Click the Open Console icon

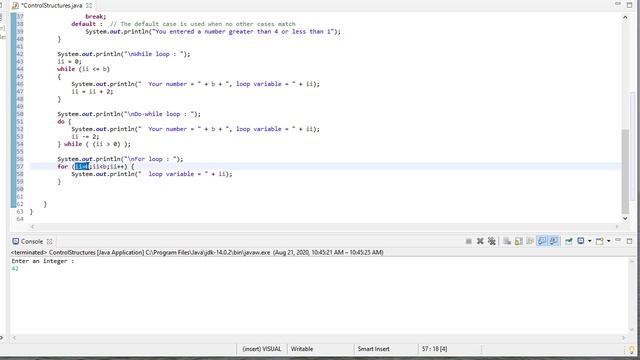[x=599, y=241]
